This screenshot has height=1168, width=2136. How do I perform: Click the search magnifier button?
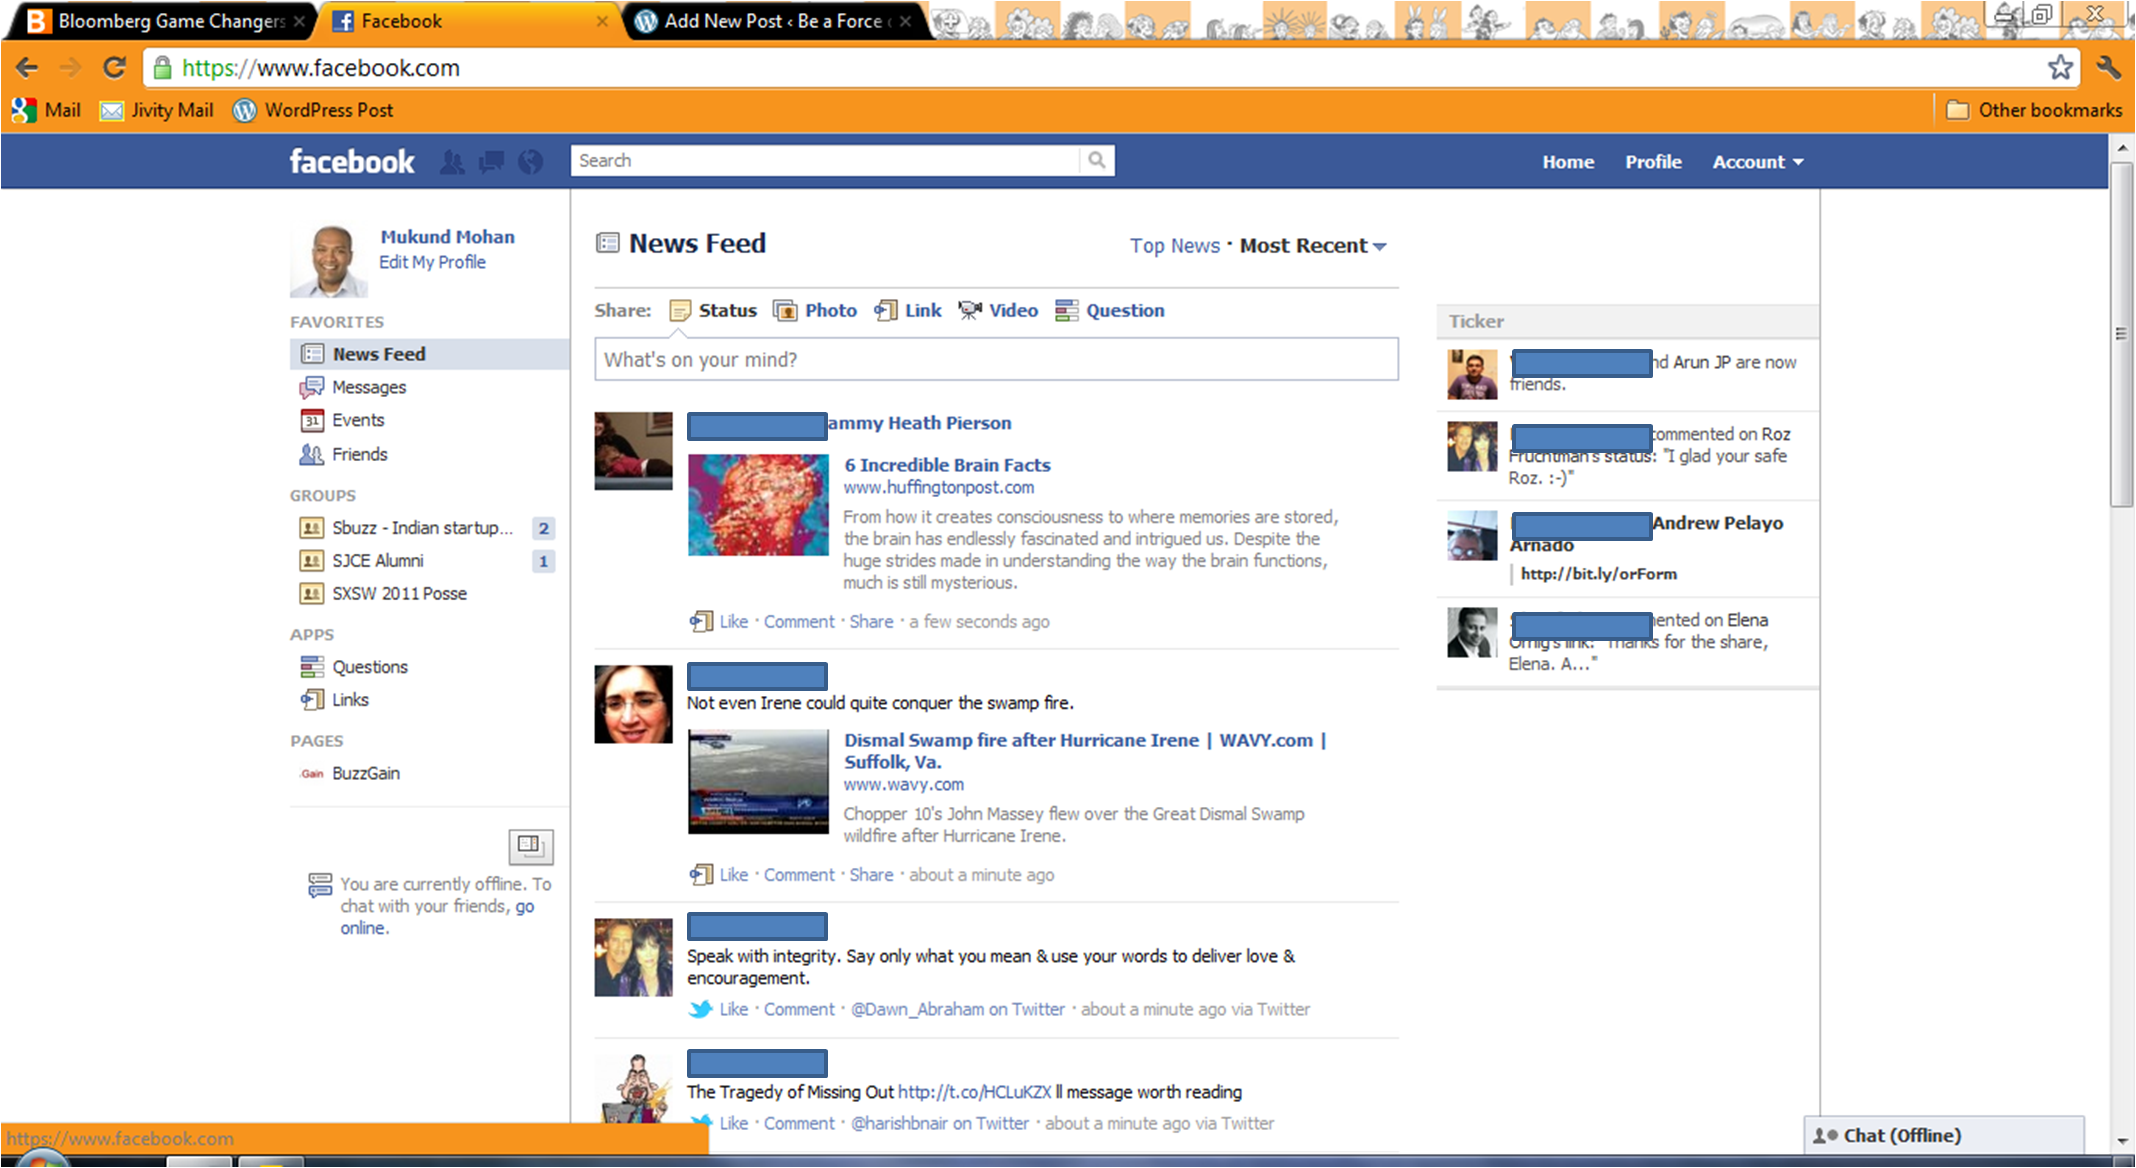pos(1097,160)
